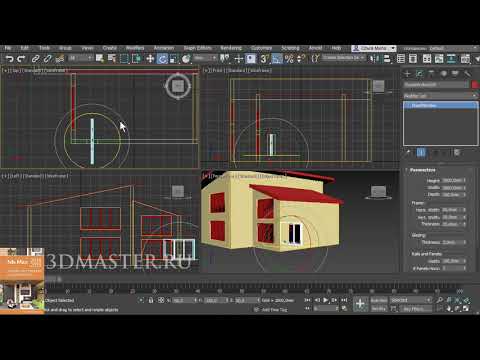480x360 pixels.
Task: Collapse the Parameters rollout
Action: [423, 170]
